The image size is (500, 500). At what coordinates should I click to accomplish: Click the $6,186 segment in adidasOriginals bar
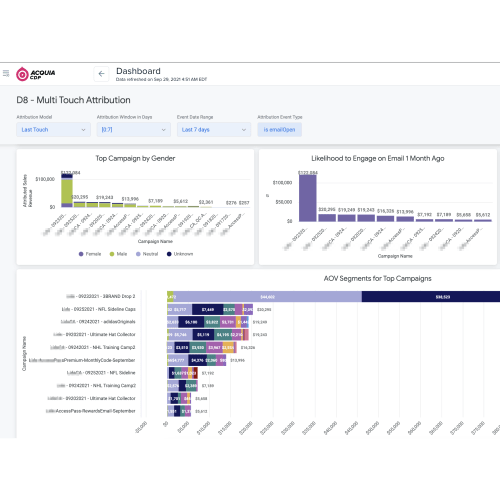point(191,322)
